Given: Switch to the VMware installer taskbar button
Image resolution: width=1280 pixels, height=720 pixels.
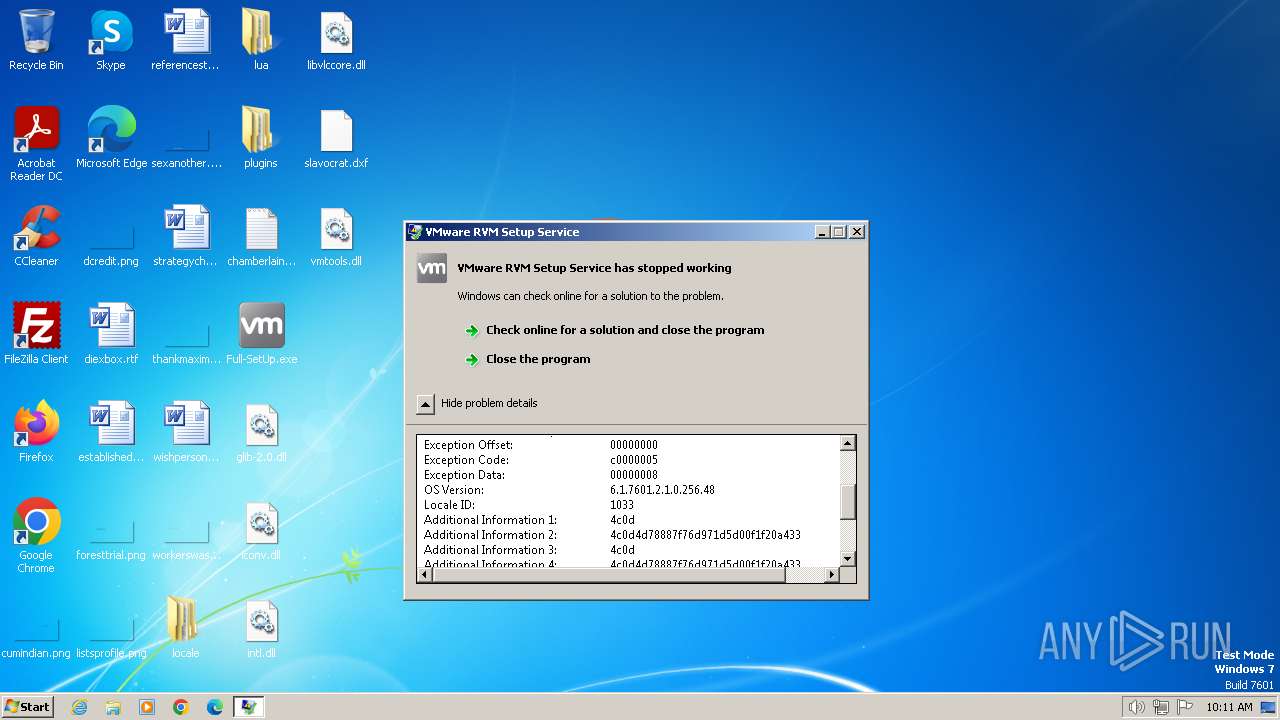Looking at the screenshot, I should coord(248,707).
